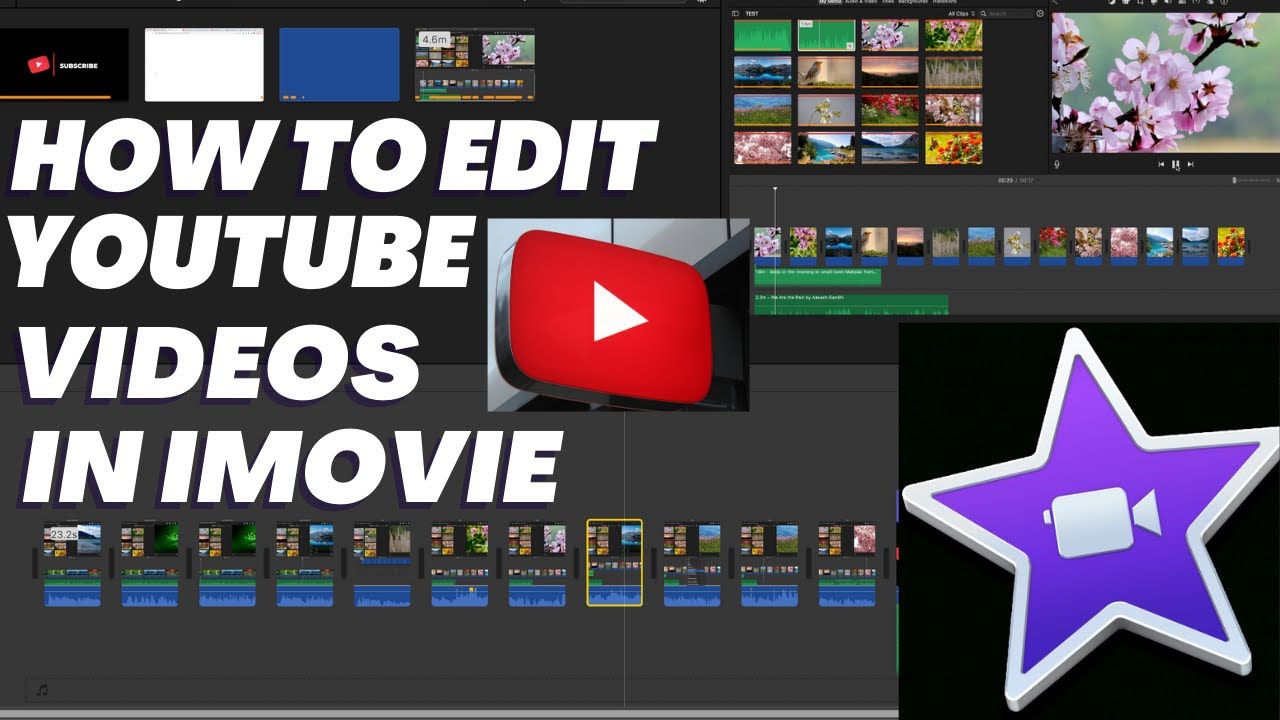
Task: Open the solid blue project thumbnail
Action: pyautogui.click(x=339, y=64)
